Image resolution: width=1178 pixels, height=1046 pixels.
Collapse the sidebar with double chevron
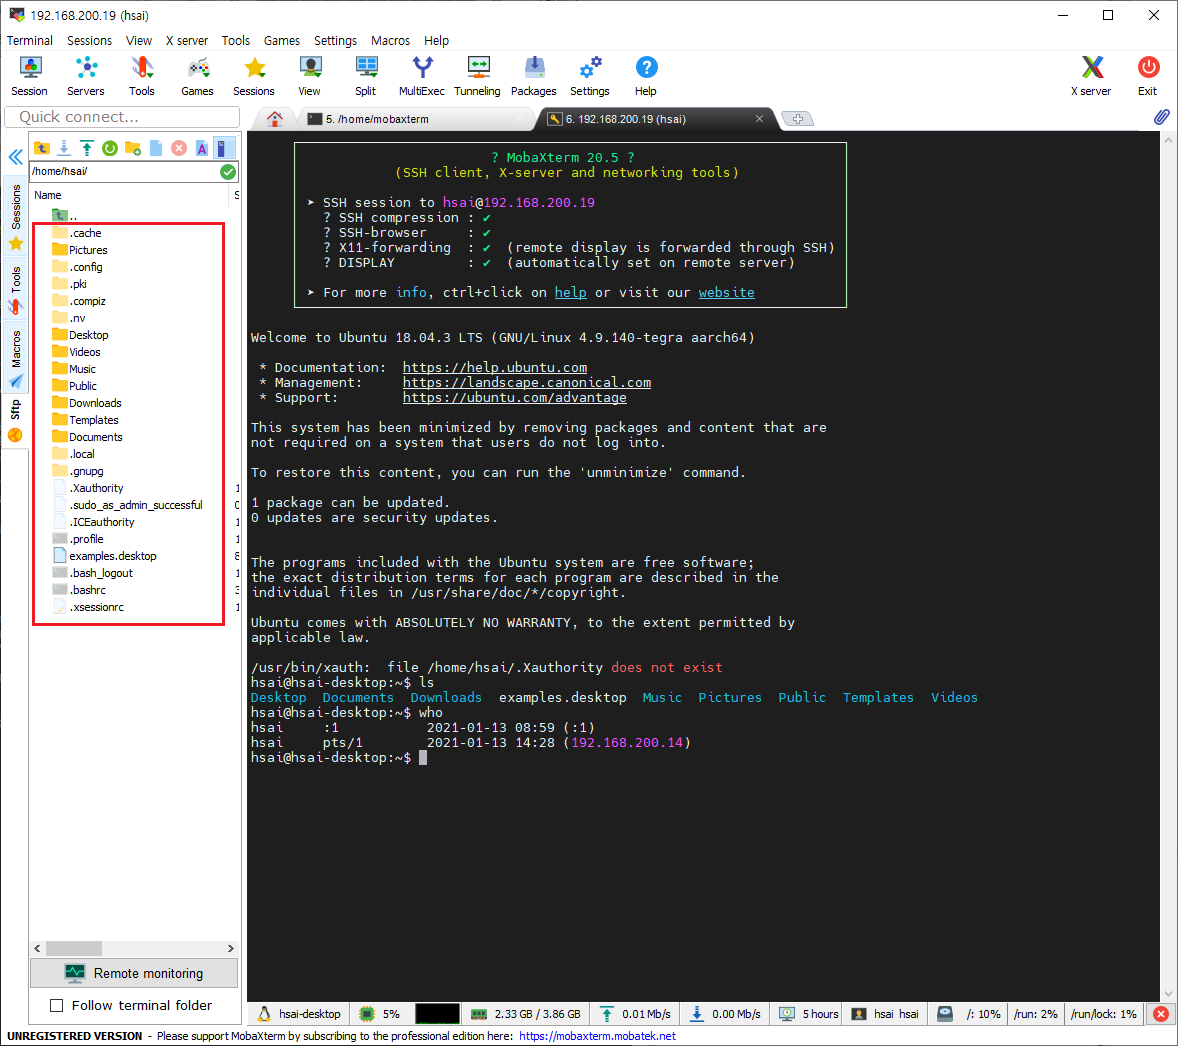[x=16, y=157]
